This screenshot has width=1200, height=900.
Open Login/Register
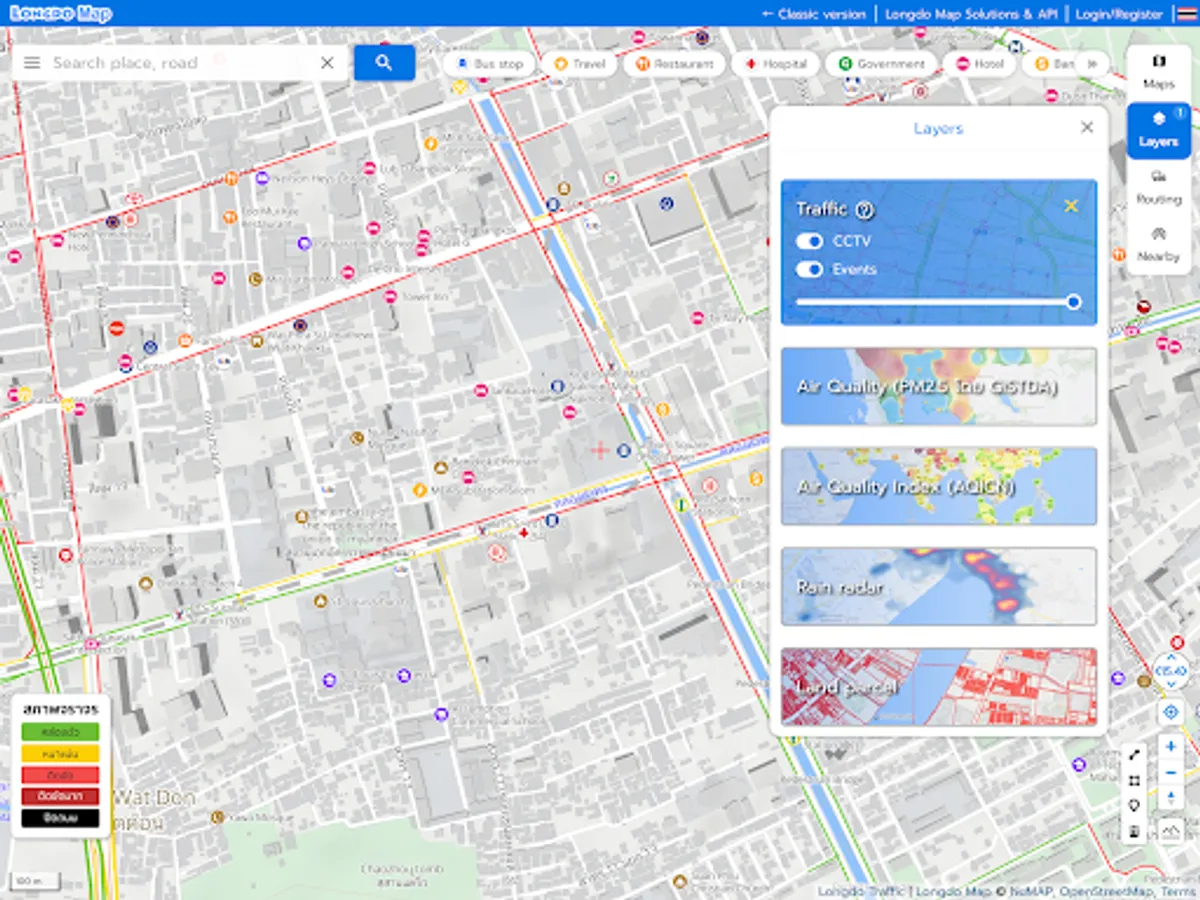(x=1117, y=14)
